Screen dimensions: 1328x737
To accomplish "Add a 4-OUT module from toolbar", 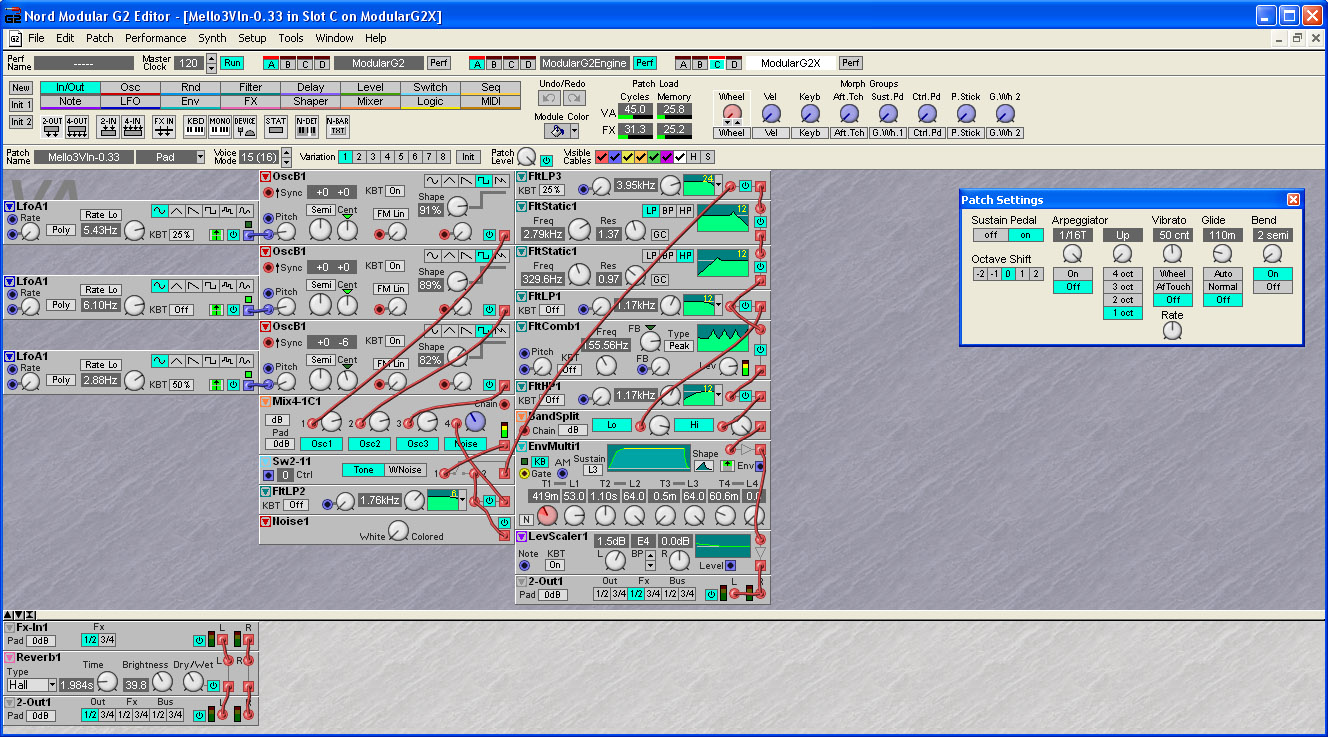I will pyautogui.click(x=77, y=126).
